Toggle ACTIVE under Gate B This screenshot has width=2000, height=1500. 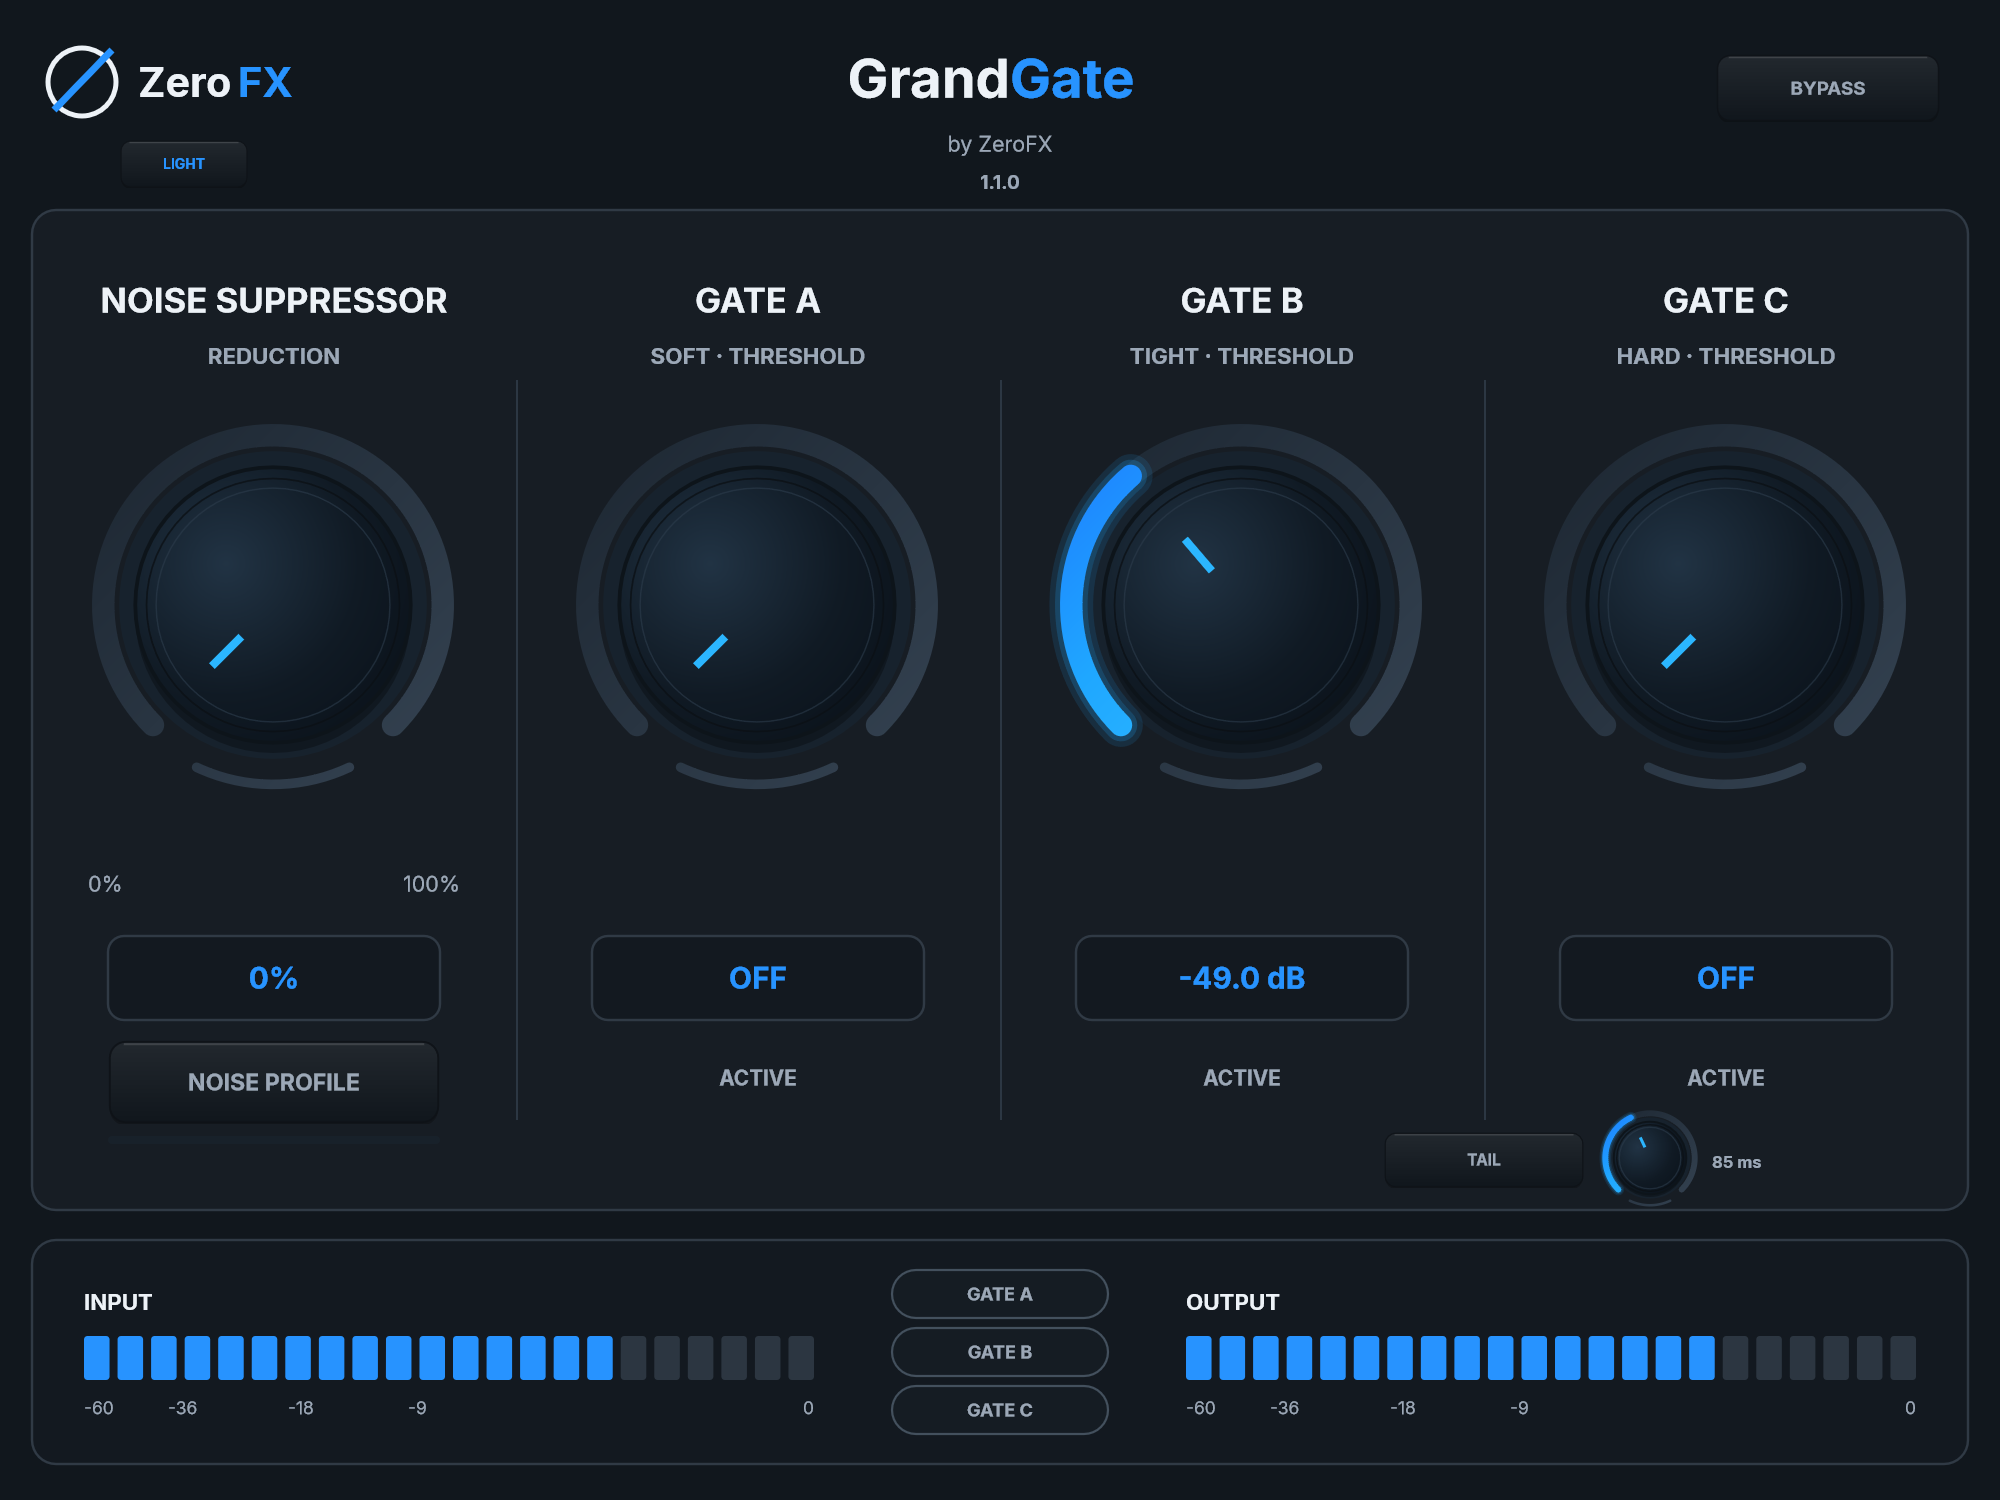(1242, 1078)
